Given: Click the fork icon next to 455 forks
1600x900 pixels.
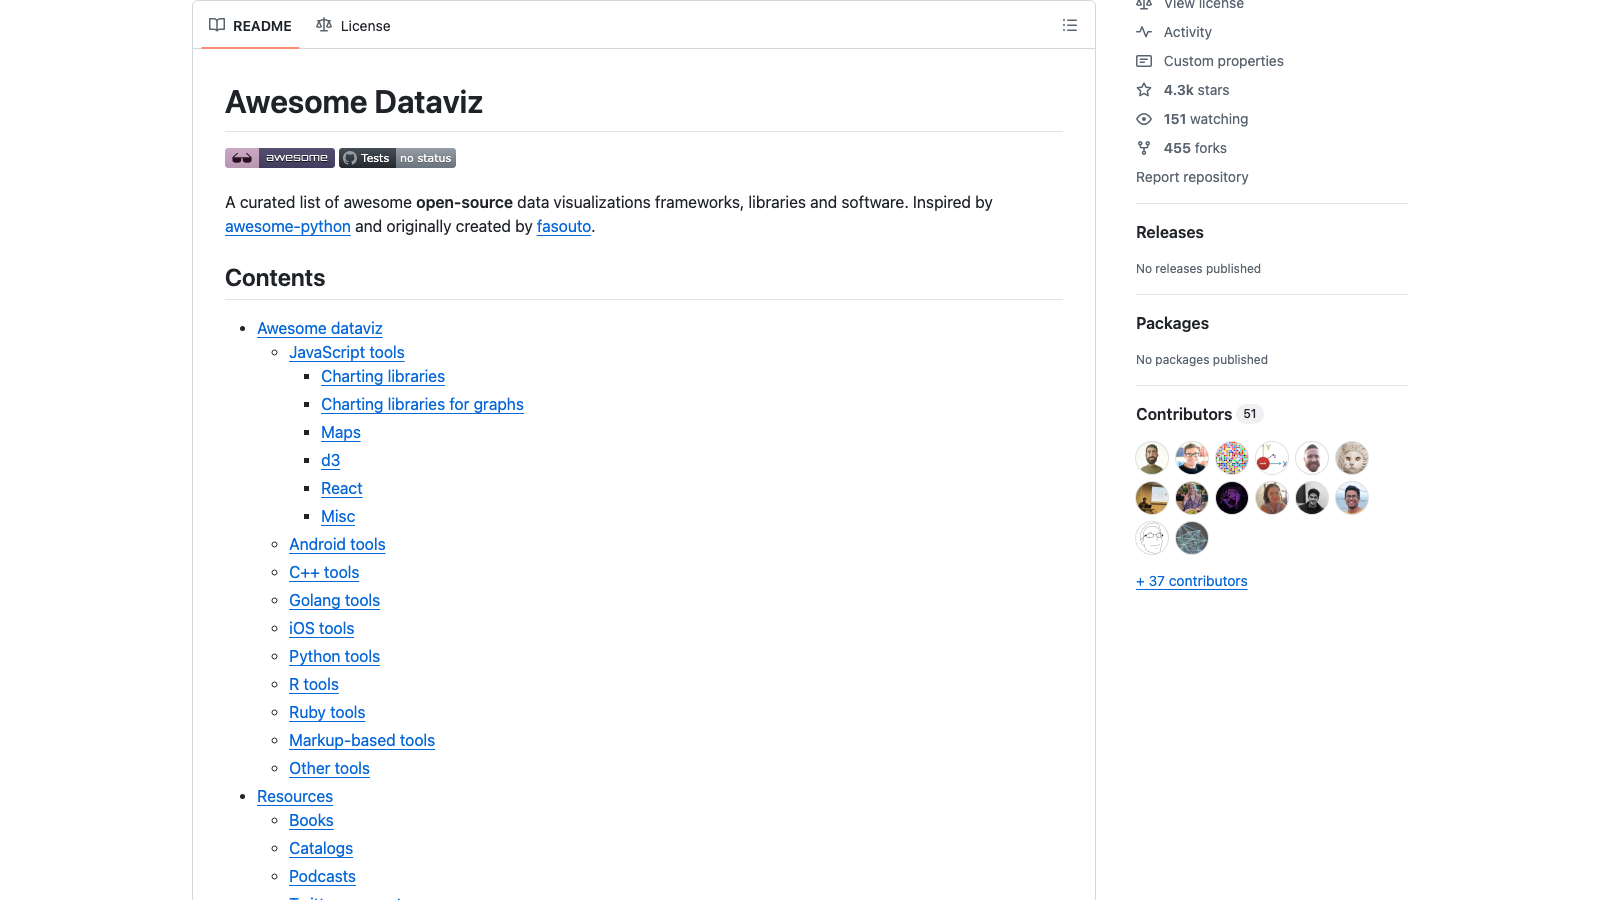Looking at the screenshot, I should click(x=1143, y=148).
